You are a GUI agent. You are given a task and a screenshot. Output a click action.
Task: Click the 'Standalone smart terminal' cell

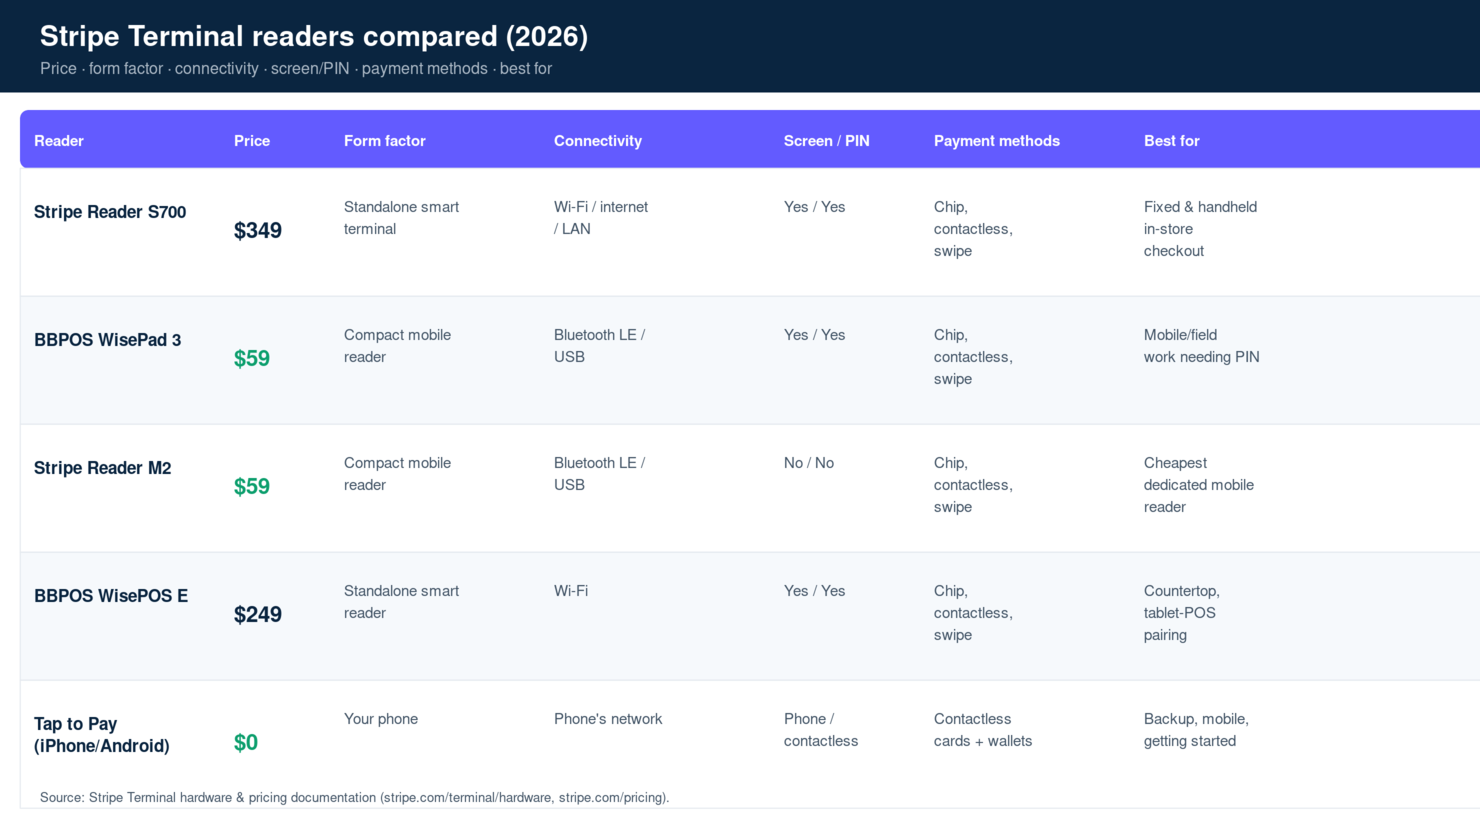tap(402, 218)
